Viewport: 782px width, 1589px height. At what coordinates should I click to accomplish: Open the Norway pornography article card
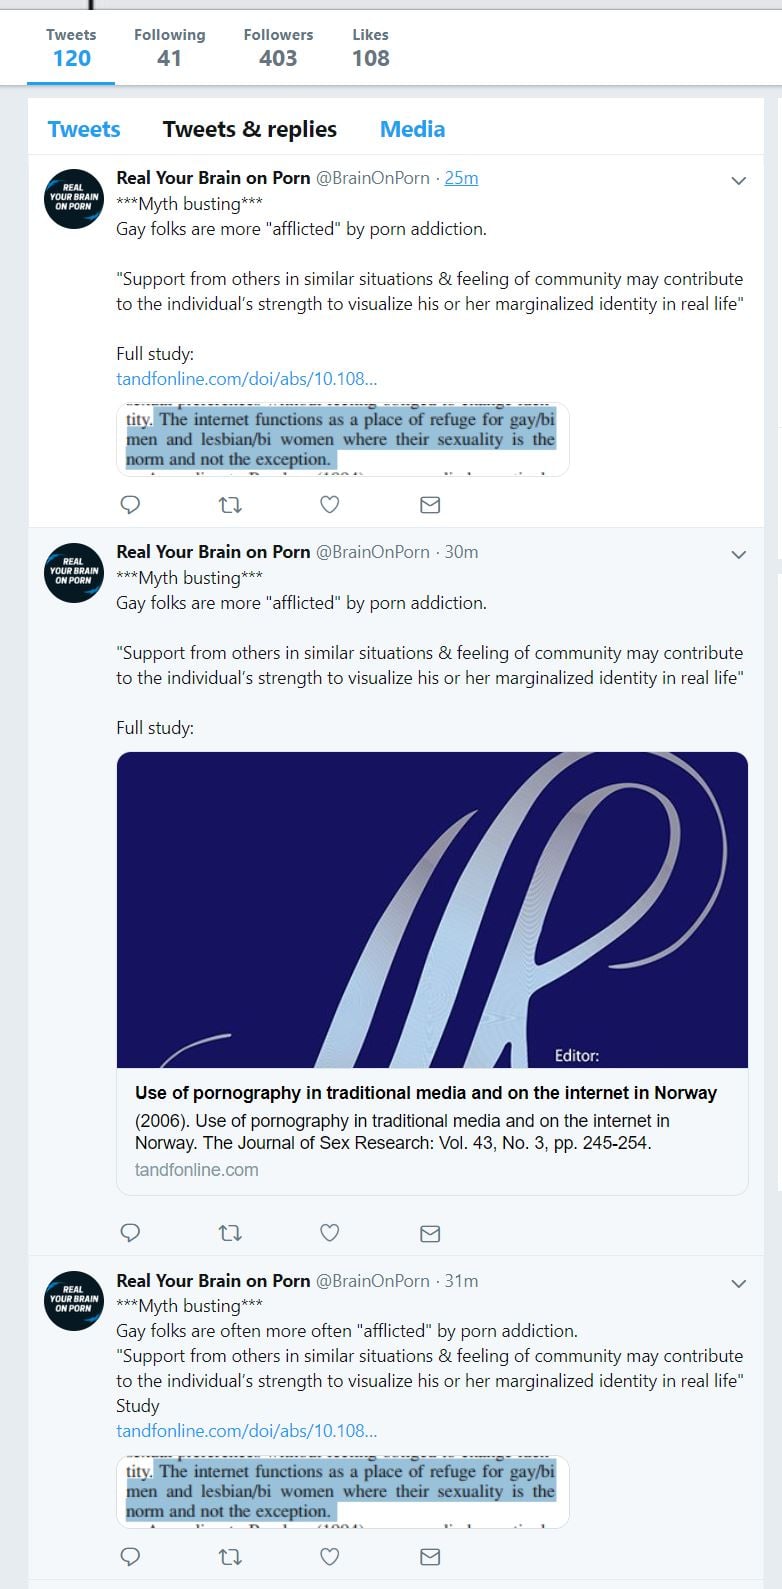pyautogui.click(x=432, y=973)
